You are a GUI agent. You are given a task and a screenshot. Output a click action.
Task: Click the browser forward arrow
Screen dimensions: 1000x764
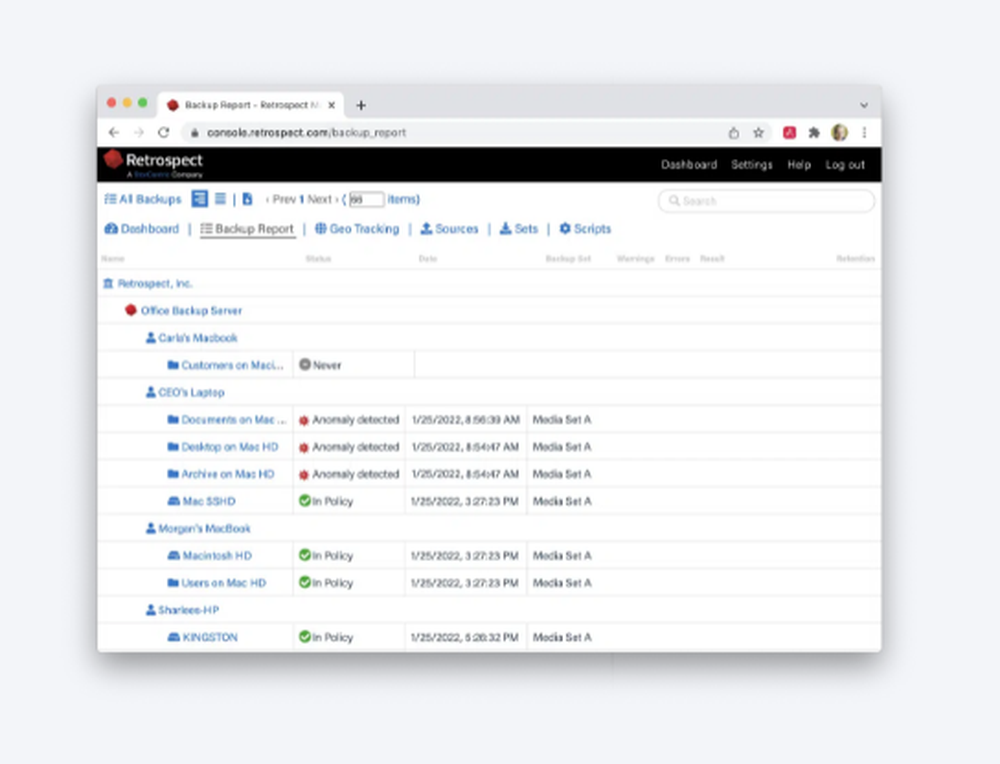[x=139, y=133]
